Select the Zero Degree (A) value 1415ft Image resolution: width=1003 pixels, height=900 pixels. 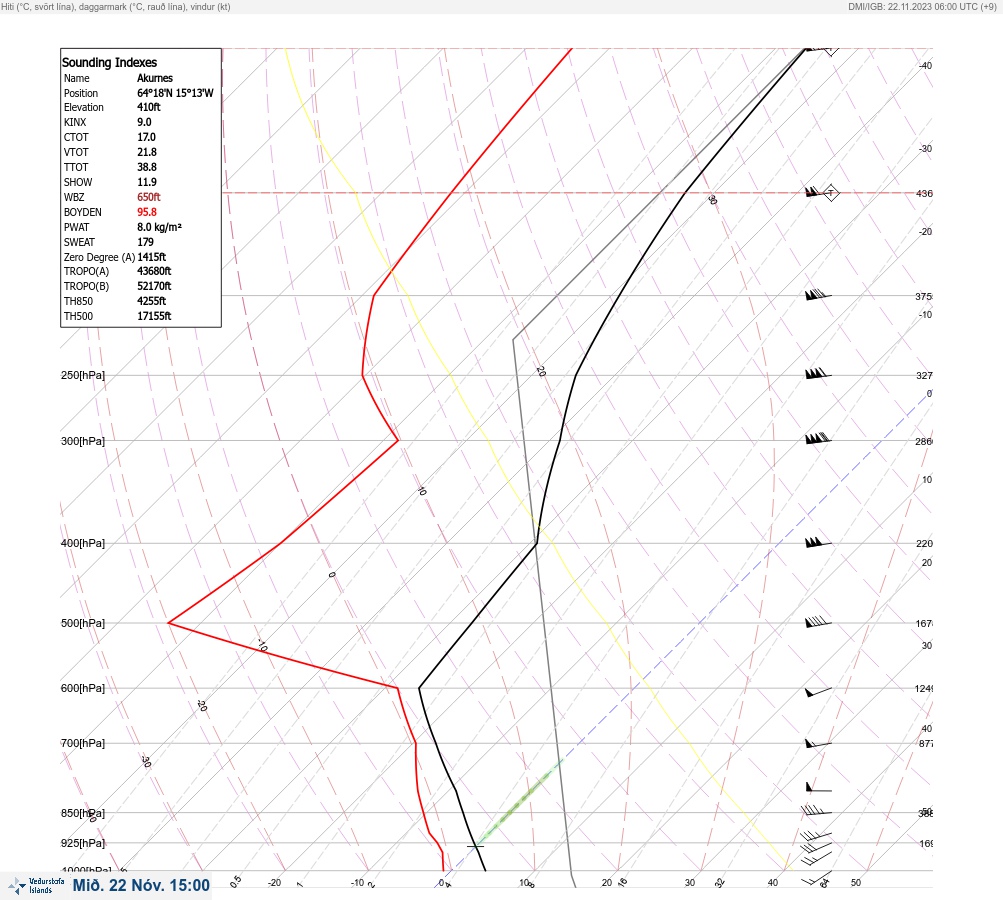coord(152,257)
